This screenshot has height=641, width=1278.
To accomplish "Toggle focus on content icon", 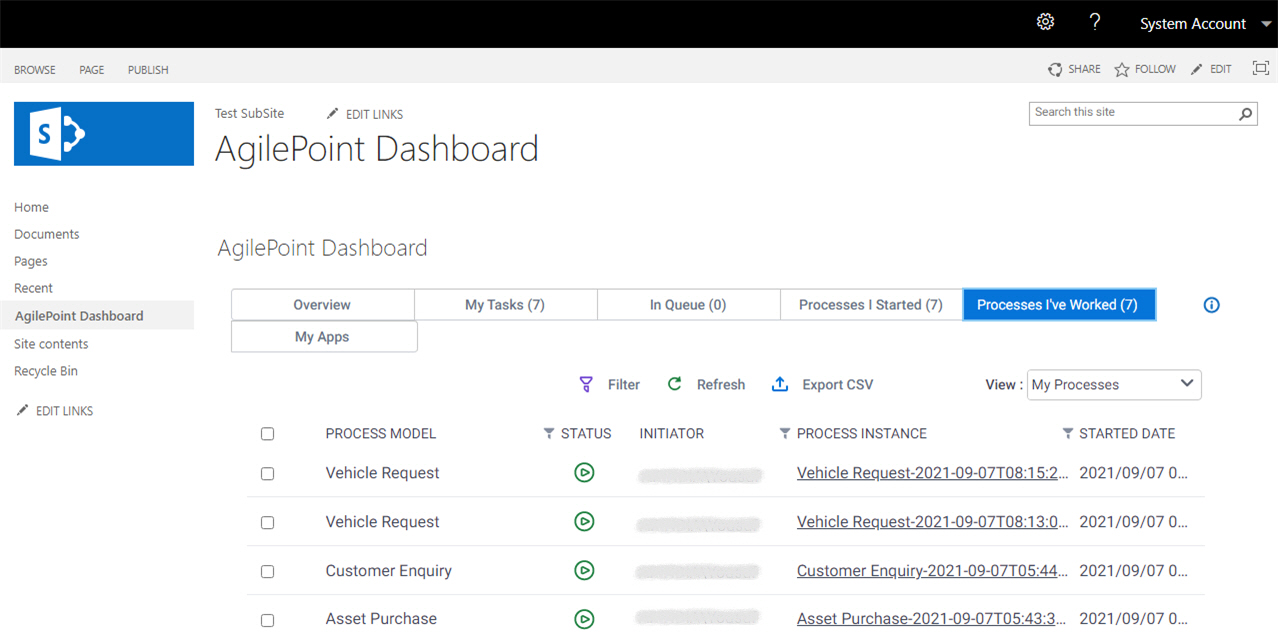I will [x=1261, y=68].
